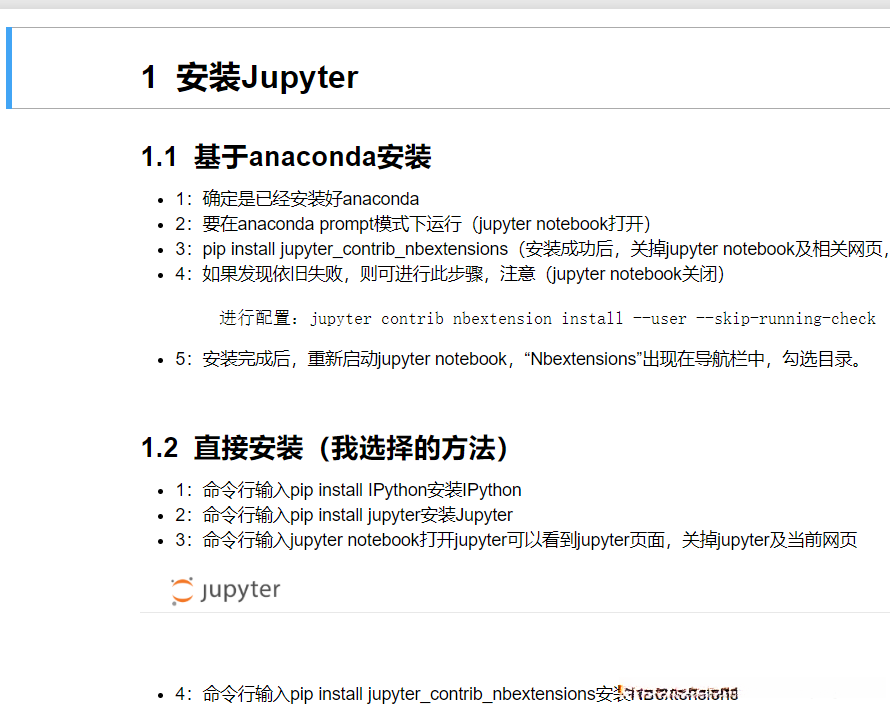Select the '1.1 基于anaconda安装' subheading
Viewport: 890px width, 708px height.
point(286,157)
